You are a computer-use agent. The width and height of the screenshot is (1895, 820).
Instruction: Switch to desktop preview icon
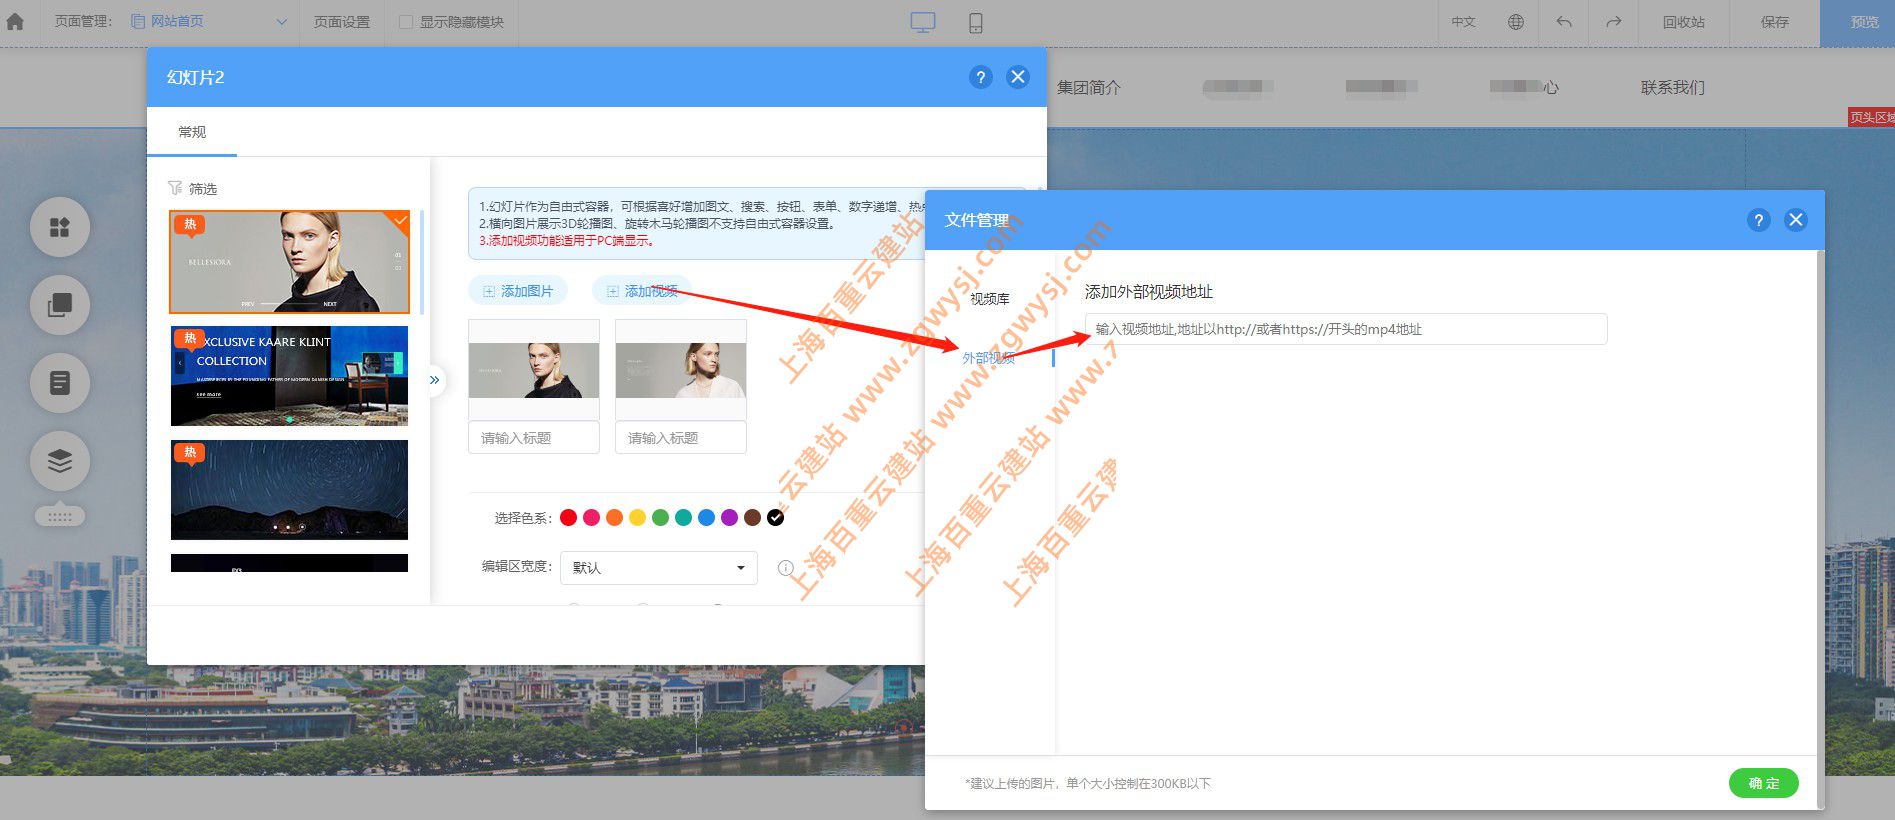pyautogui.click(x=923, y=22)
